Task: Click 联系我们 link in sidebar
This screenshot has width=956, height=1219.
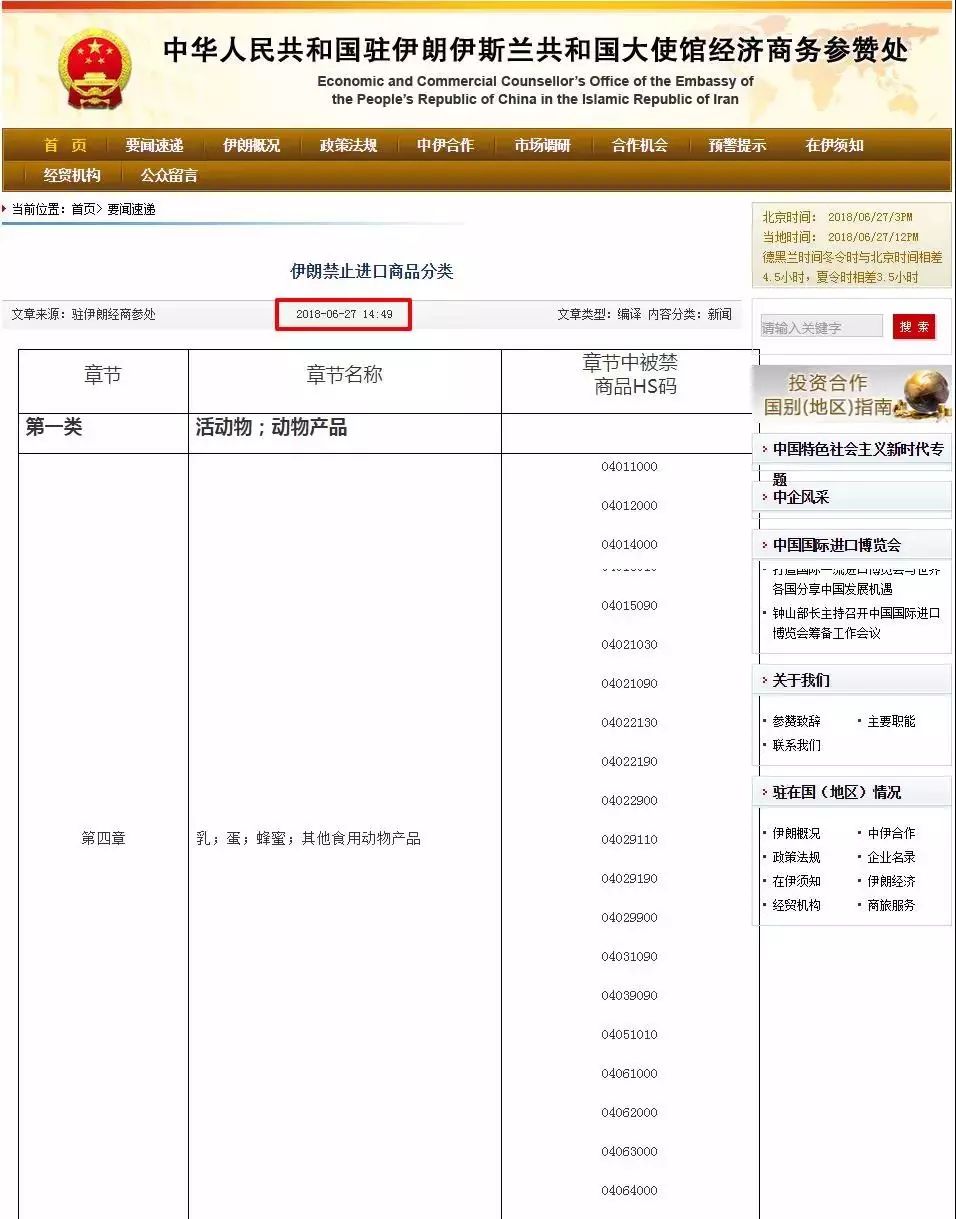Action: pos(796,745)
